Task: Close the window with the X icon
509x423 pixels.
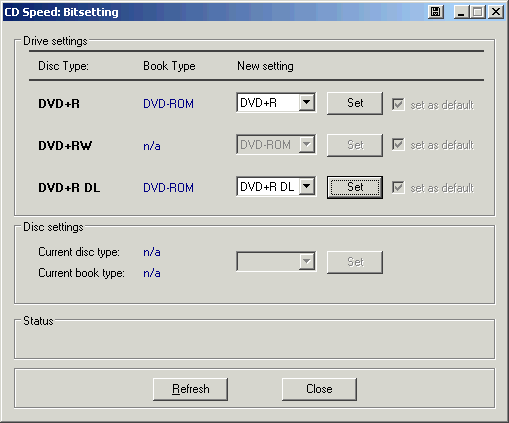Action: (496, 12)
